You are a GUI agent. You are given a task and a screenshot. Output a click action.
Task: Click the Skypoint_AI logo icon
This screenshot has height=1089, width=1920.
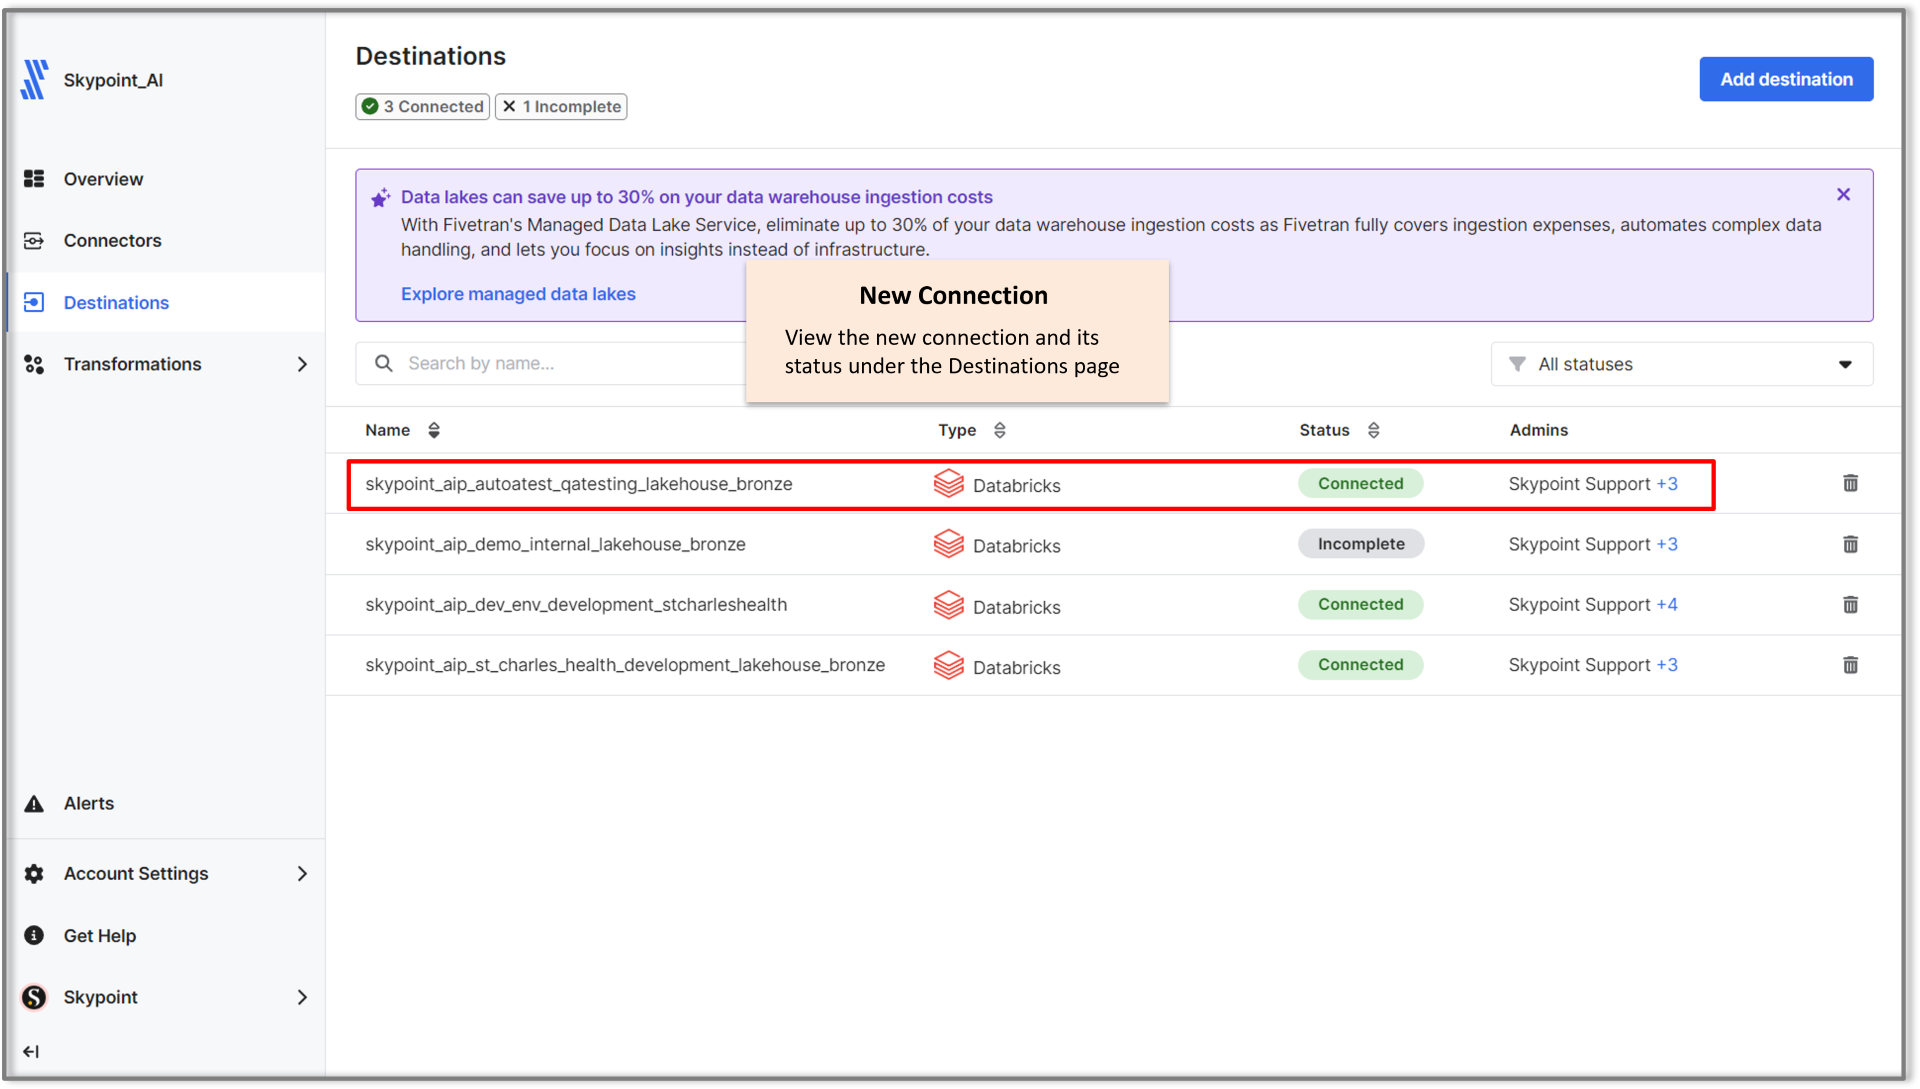37,79
